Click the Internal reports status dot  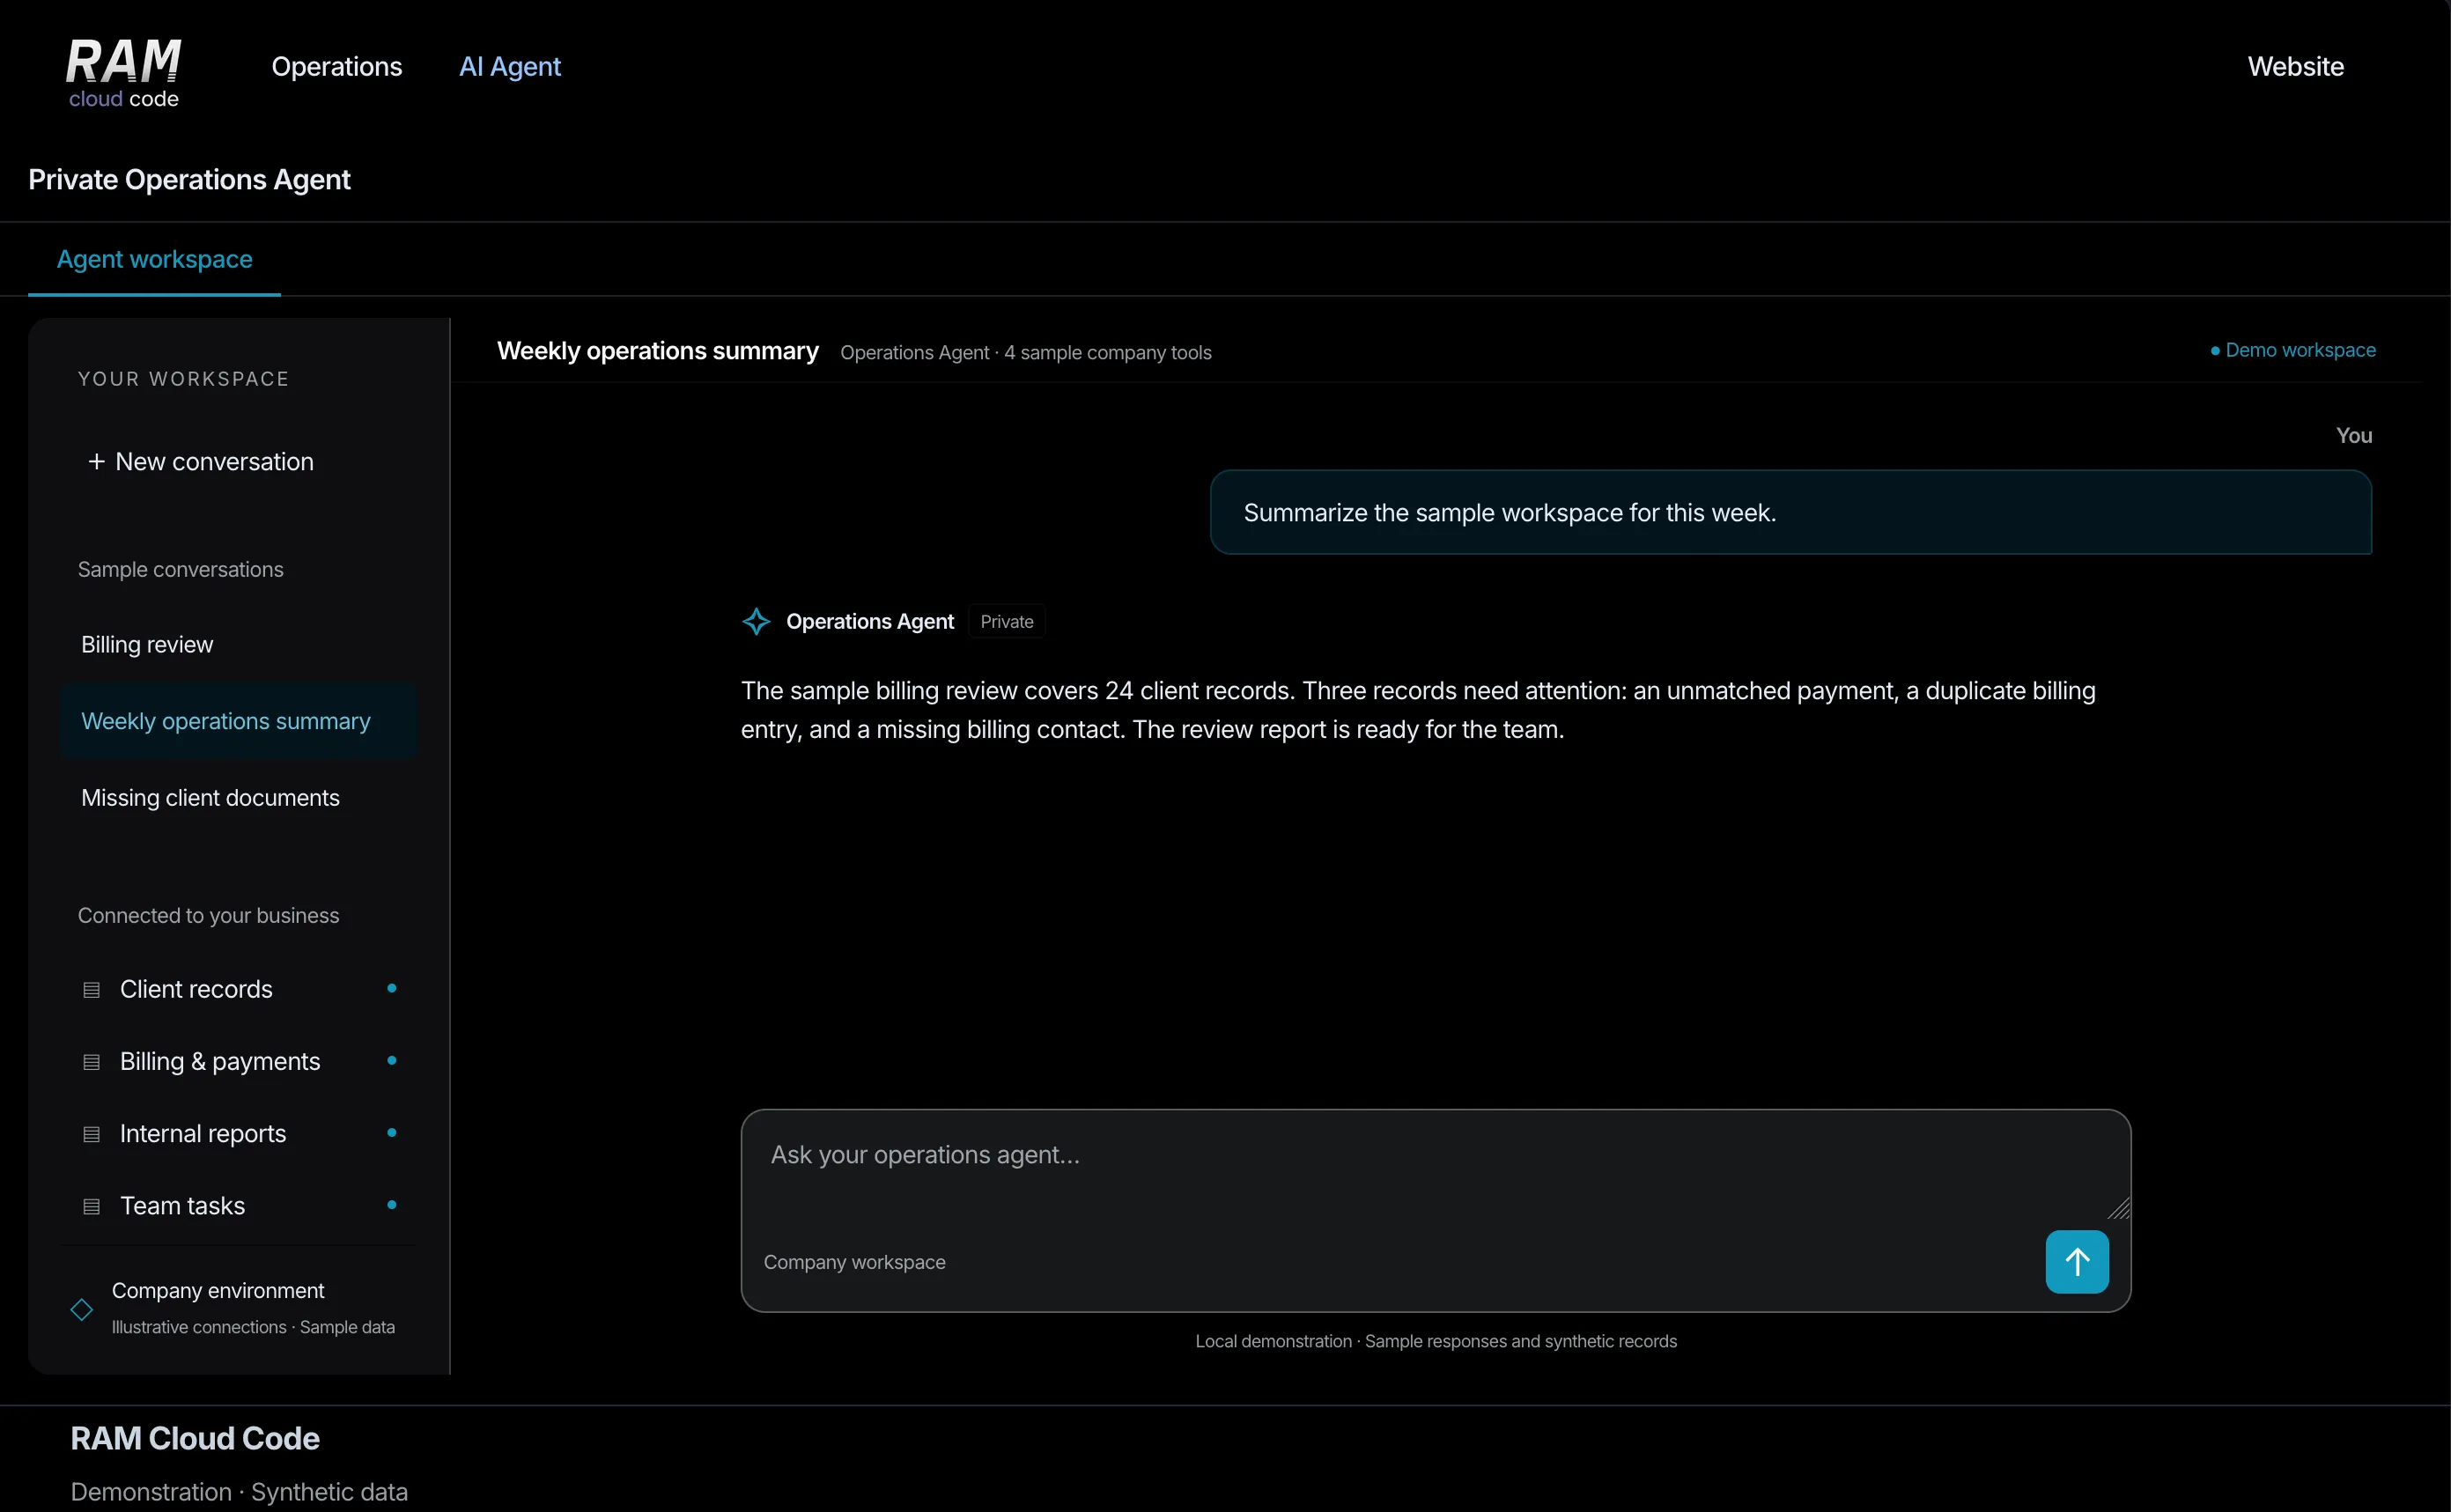tap(391, 1132)
